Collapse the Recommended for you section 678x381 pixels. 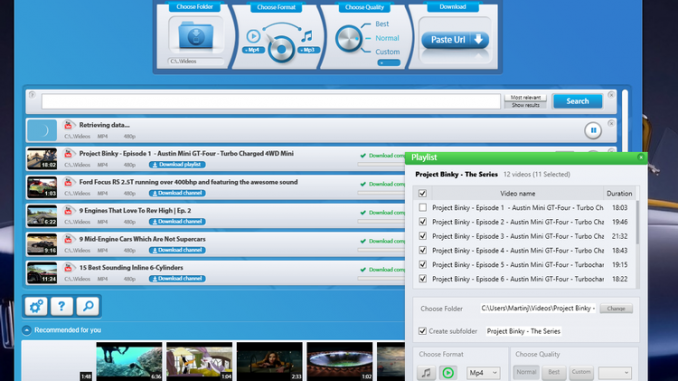pyautogui.click(x=27, y=330)
